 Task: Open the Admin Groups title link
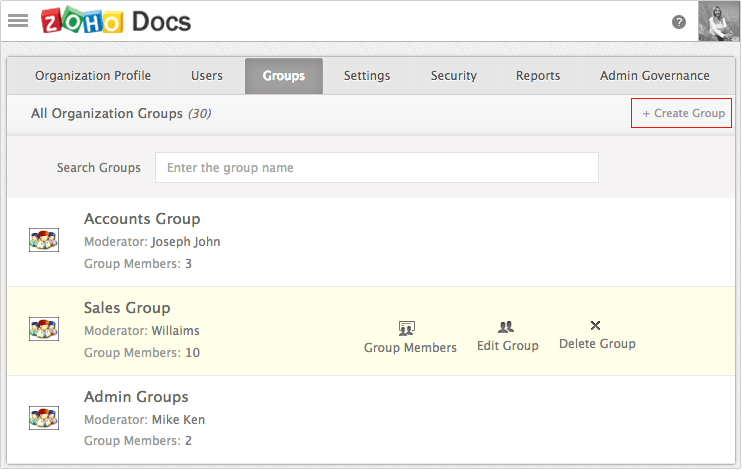(x=136, y=397)
